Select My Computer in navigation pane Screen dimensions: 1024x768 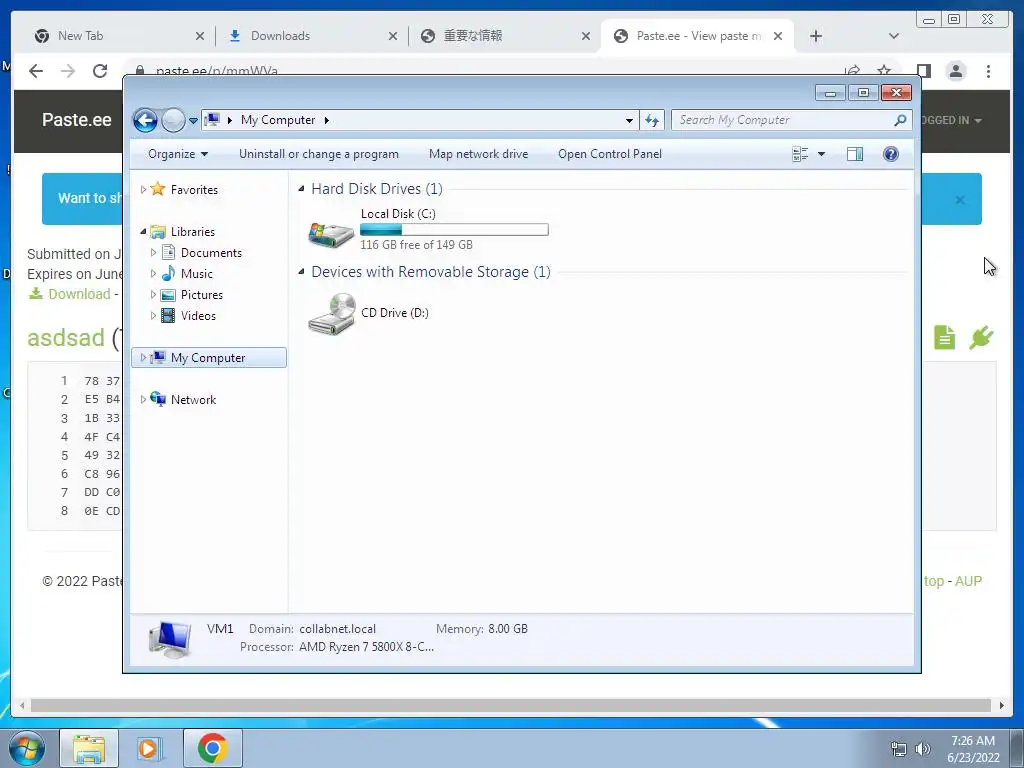tap(208, 358)
